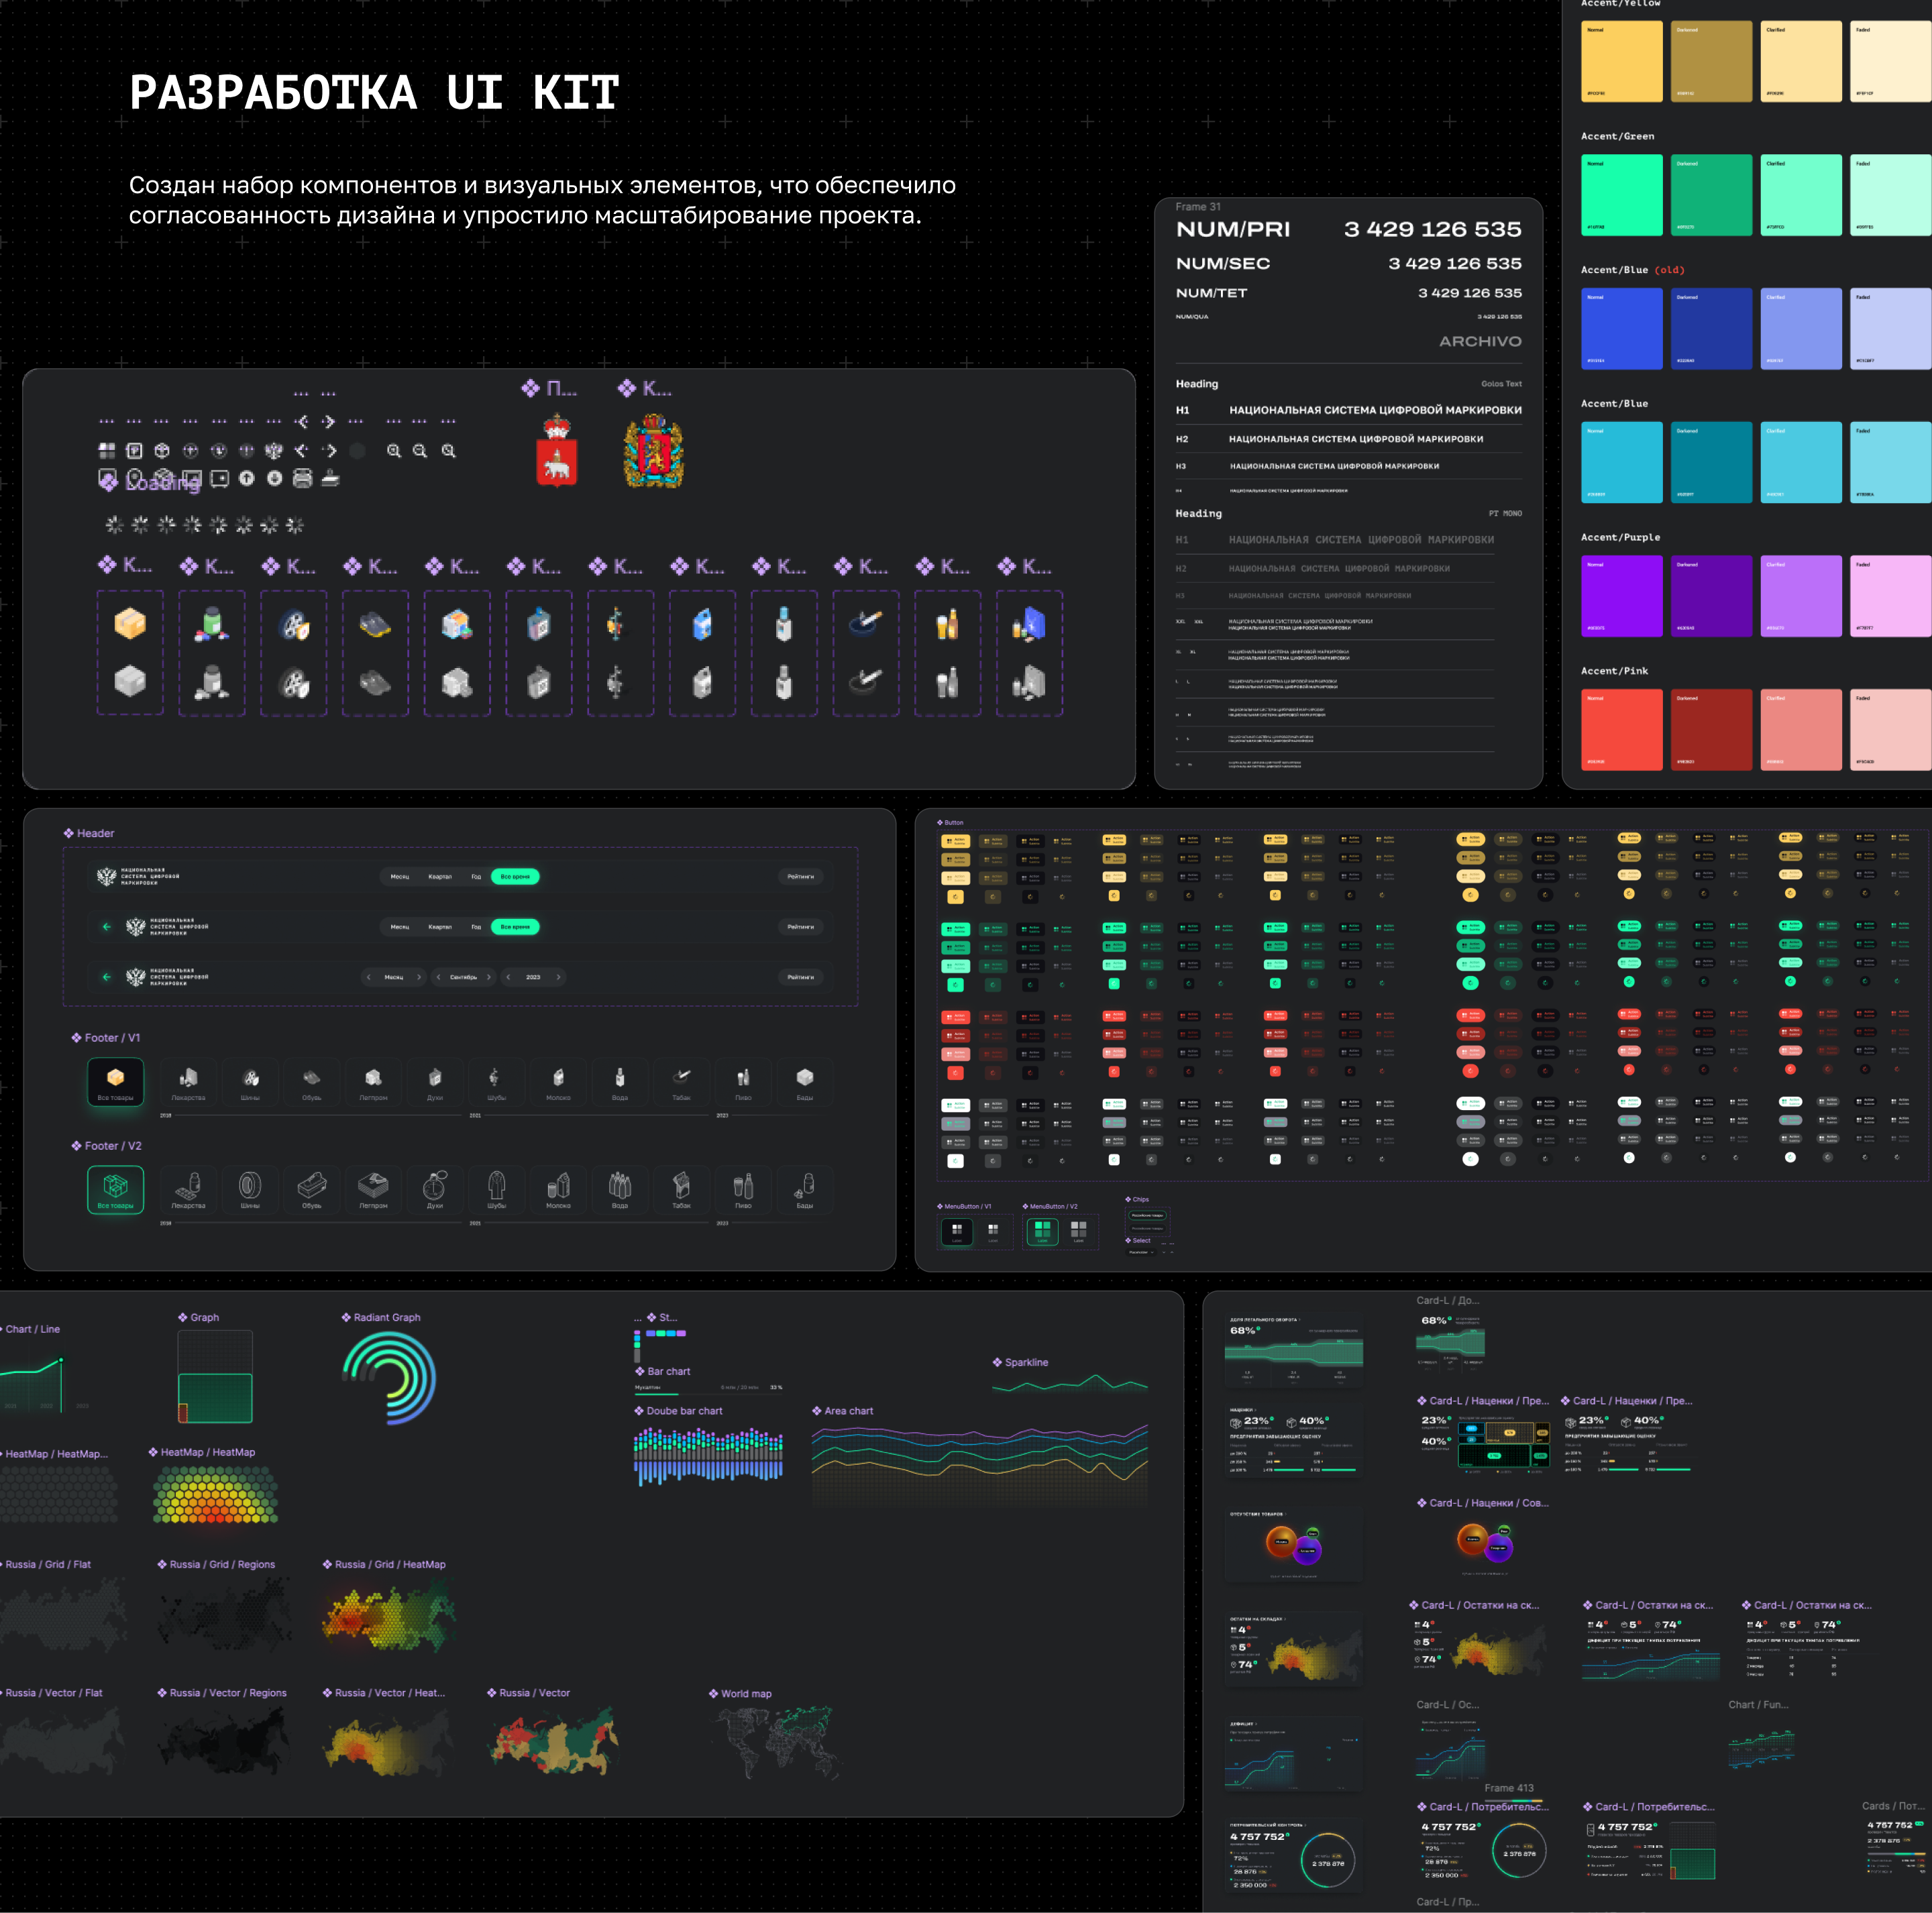Select the green Label tile in MenuButton V2
The width and height of the screenshot is (1932, 1913).
(x=1043, y=1232)
